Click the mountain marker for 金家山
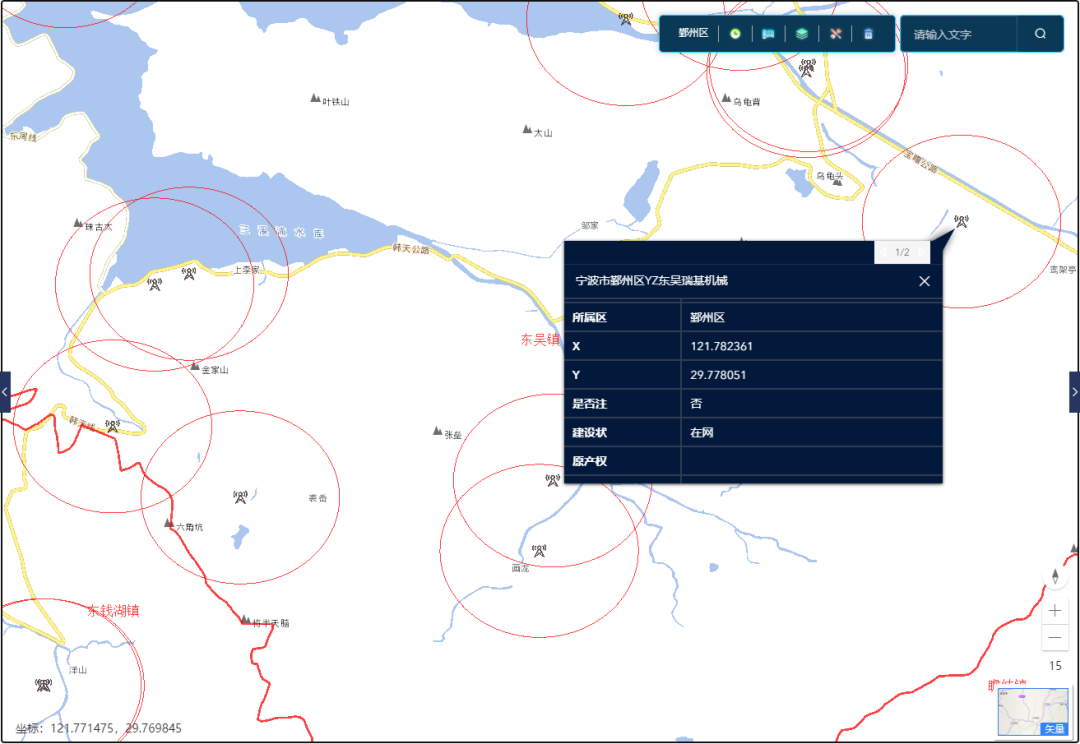The width and height of the screenshot is (1080, 744). tap(195, 366)
